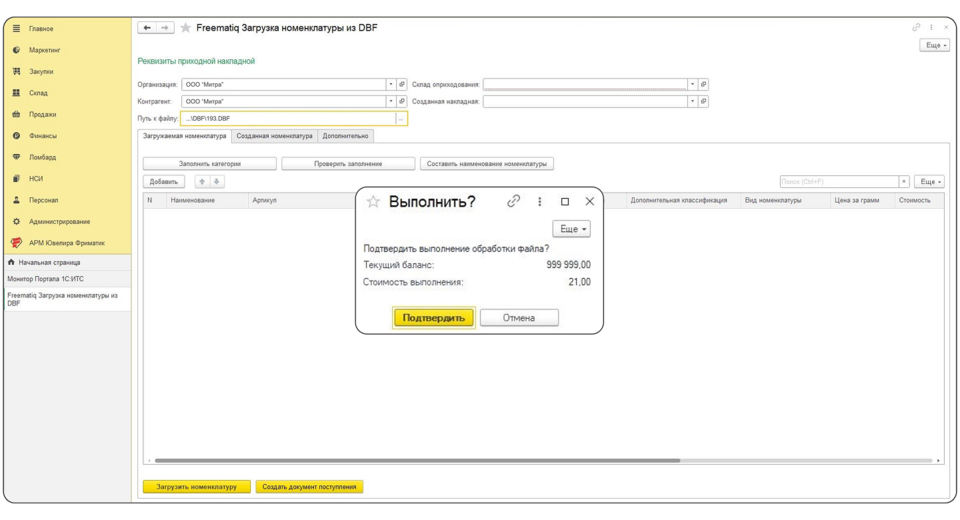The width and height of the screenshot is (960, 520).
Task: Go to the Склад section
Action: (x=38, y=93)
